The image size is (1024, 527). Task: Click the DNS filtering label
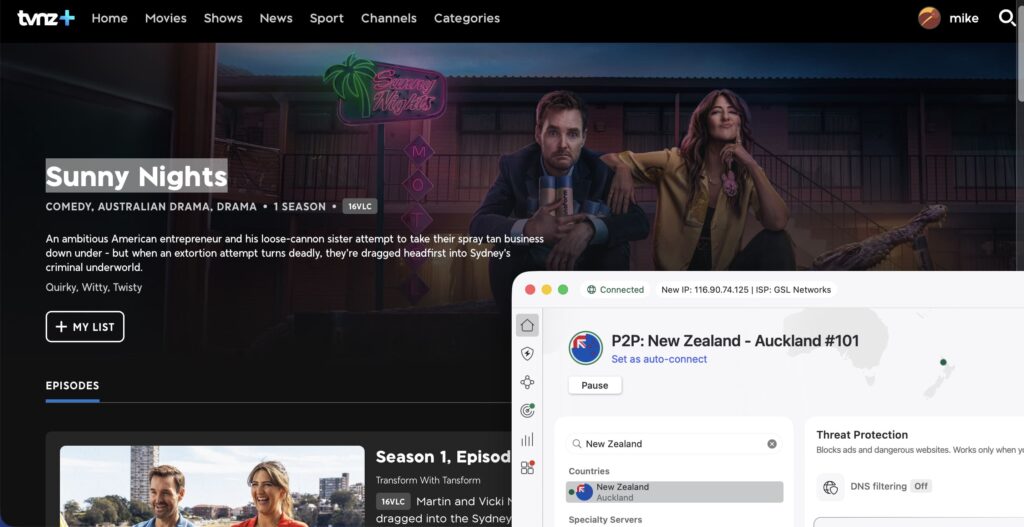tap(878, 487)
